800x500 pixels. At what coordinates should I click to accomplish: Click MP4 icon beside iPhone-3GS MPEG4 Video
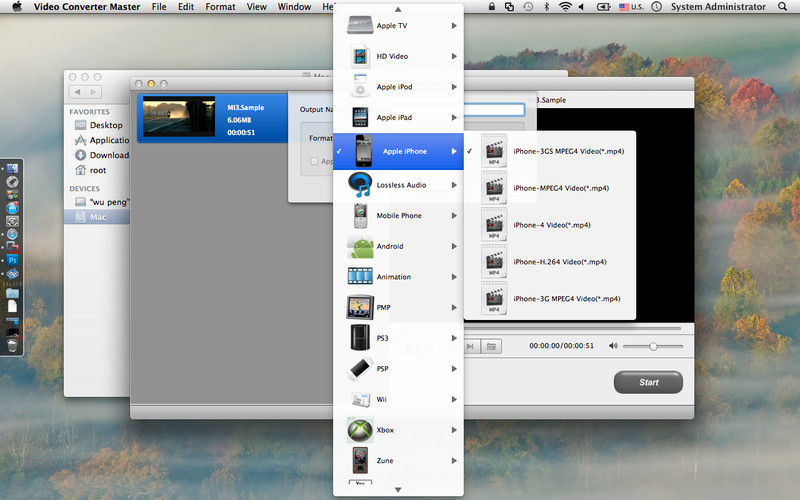point(494,151)
